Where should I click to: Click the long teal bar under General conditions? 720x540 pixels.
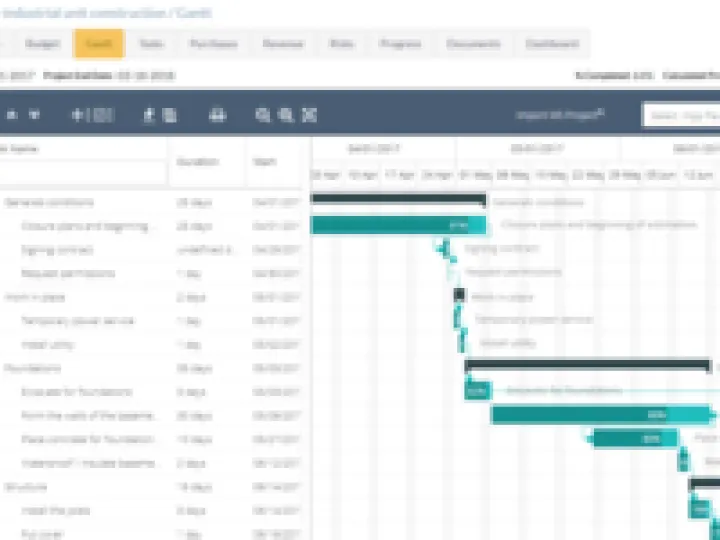[398, 225]
